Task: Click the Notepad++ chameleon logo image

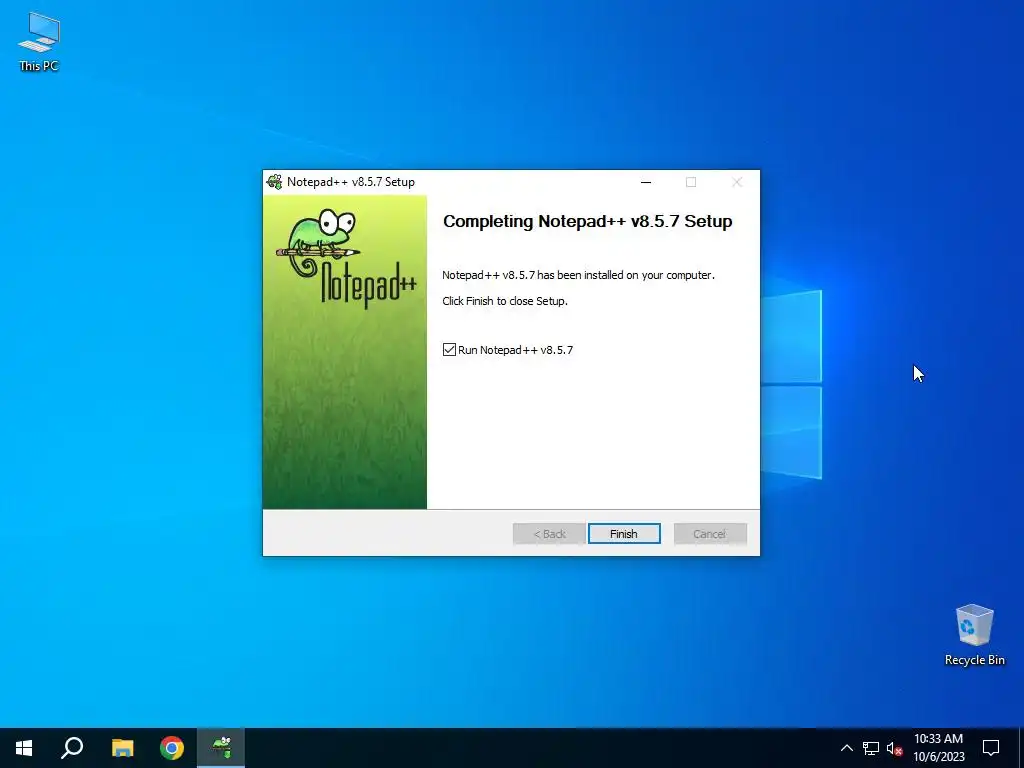Action: pyautogui.click(x=346, y=259)
